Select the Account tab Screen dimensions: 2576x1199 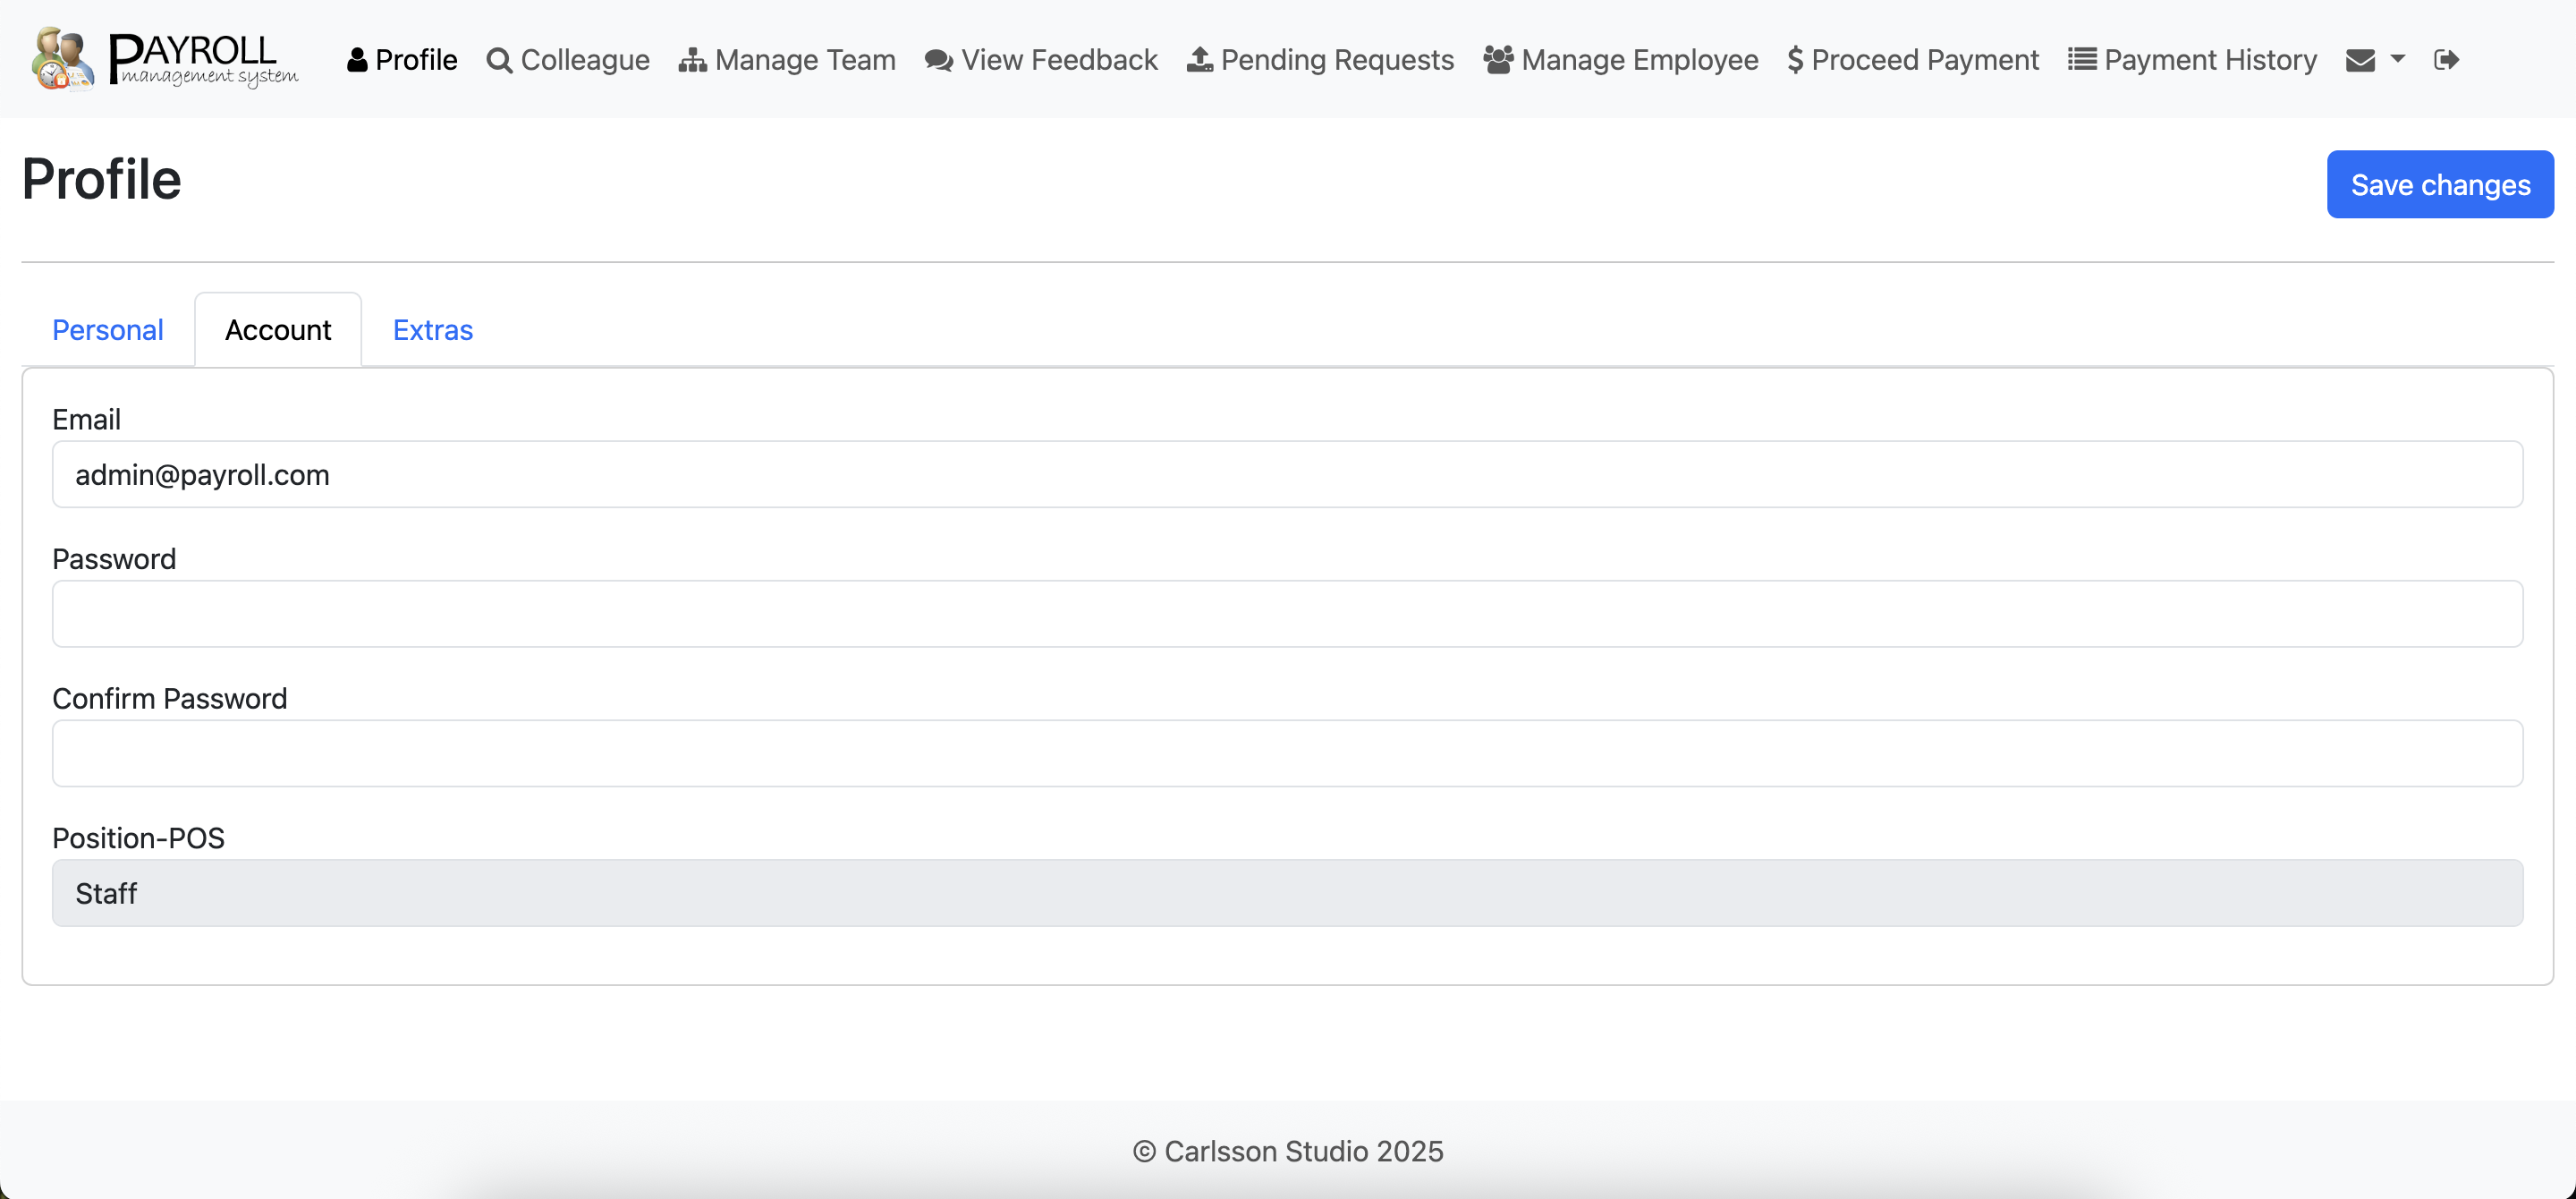tap(278, 330)
